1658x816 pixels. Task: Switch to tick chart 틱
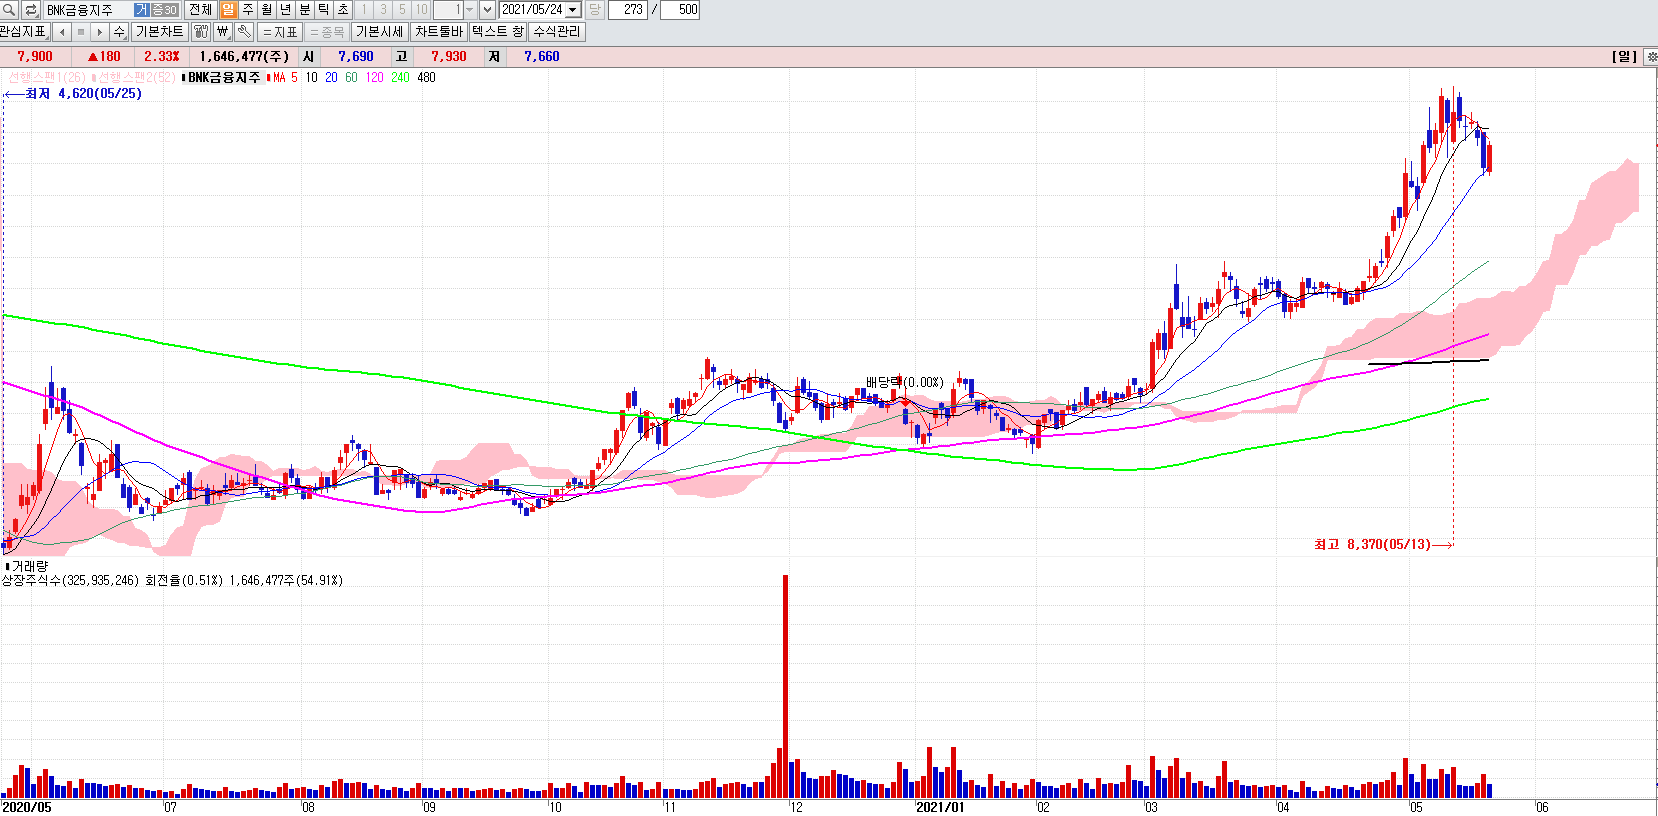click(323, 10)
